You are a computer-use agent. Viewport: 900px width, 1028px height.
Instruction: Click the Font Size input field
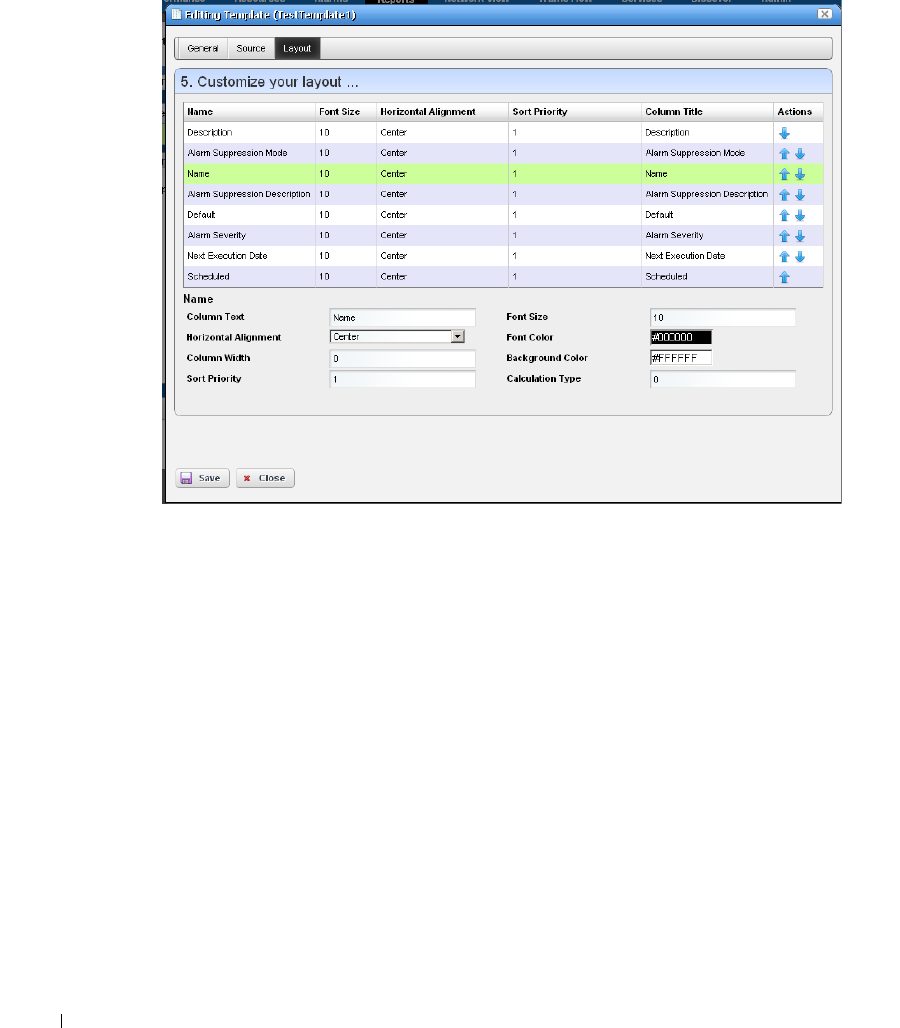pyautogui.click(x=722, y=317)
